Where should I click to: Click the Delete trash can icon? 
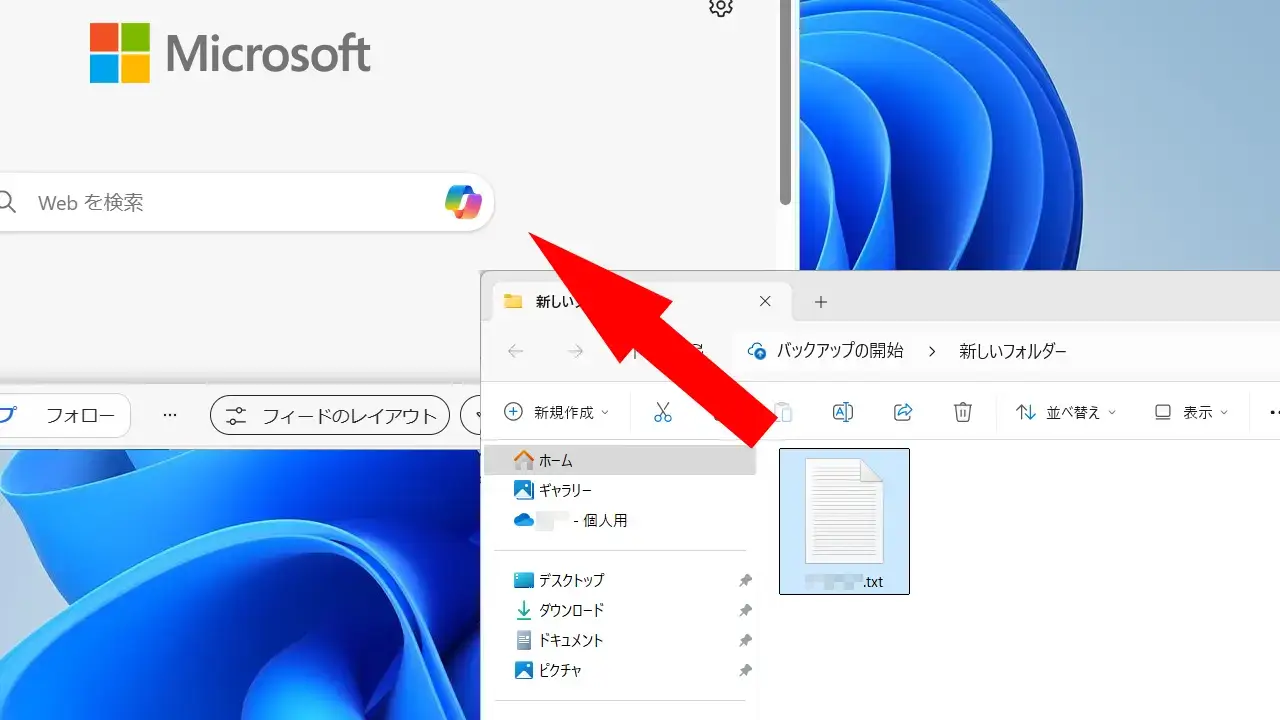tap(962, 412)
